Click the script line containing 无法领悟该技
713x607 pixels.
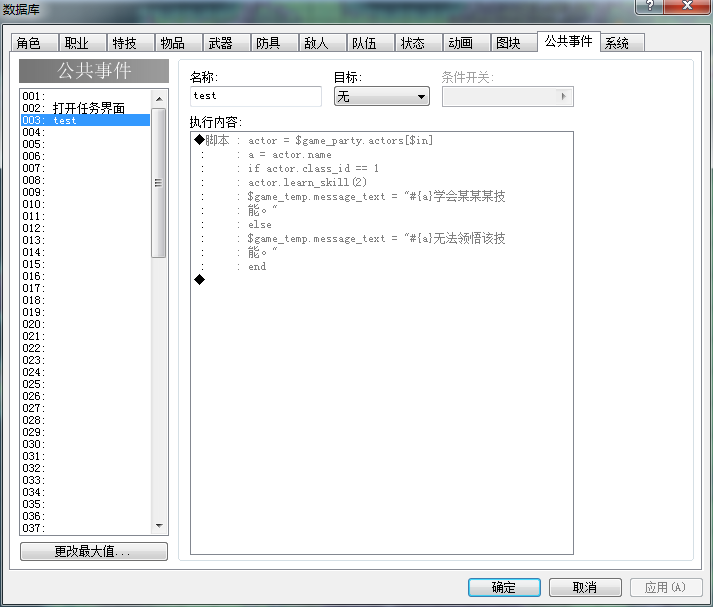click(382, 238)
